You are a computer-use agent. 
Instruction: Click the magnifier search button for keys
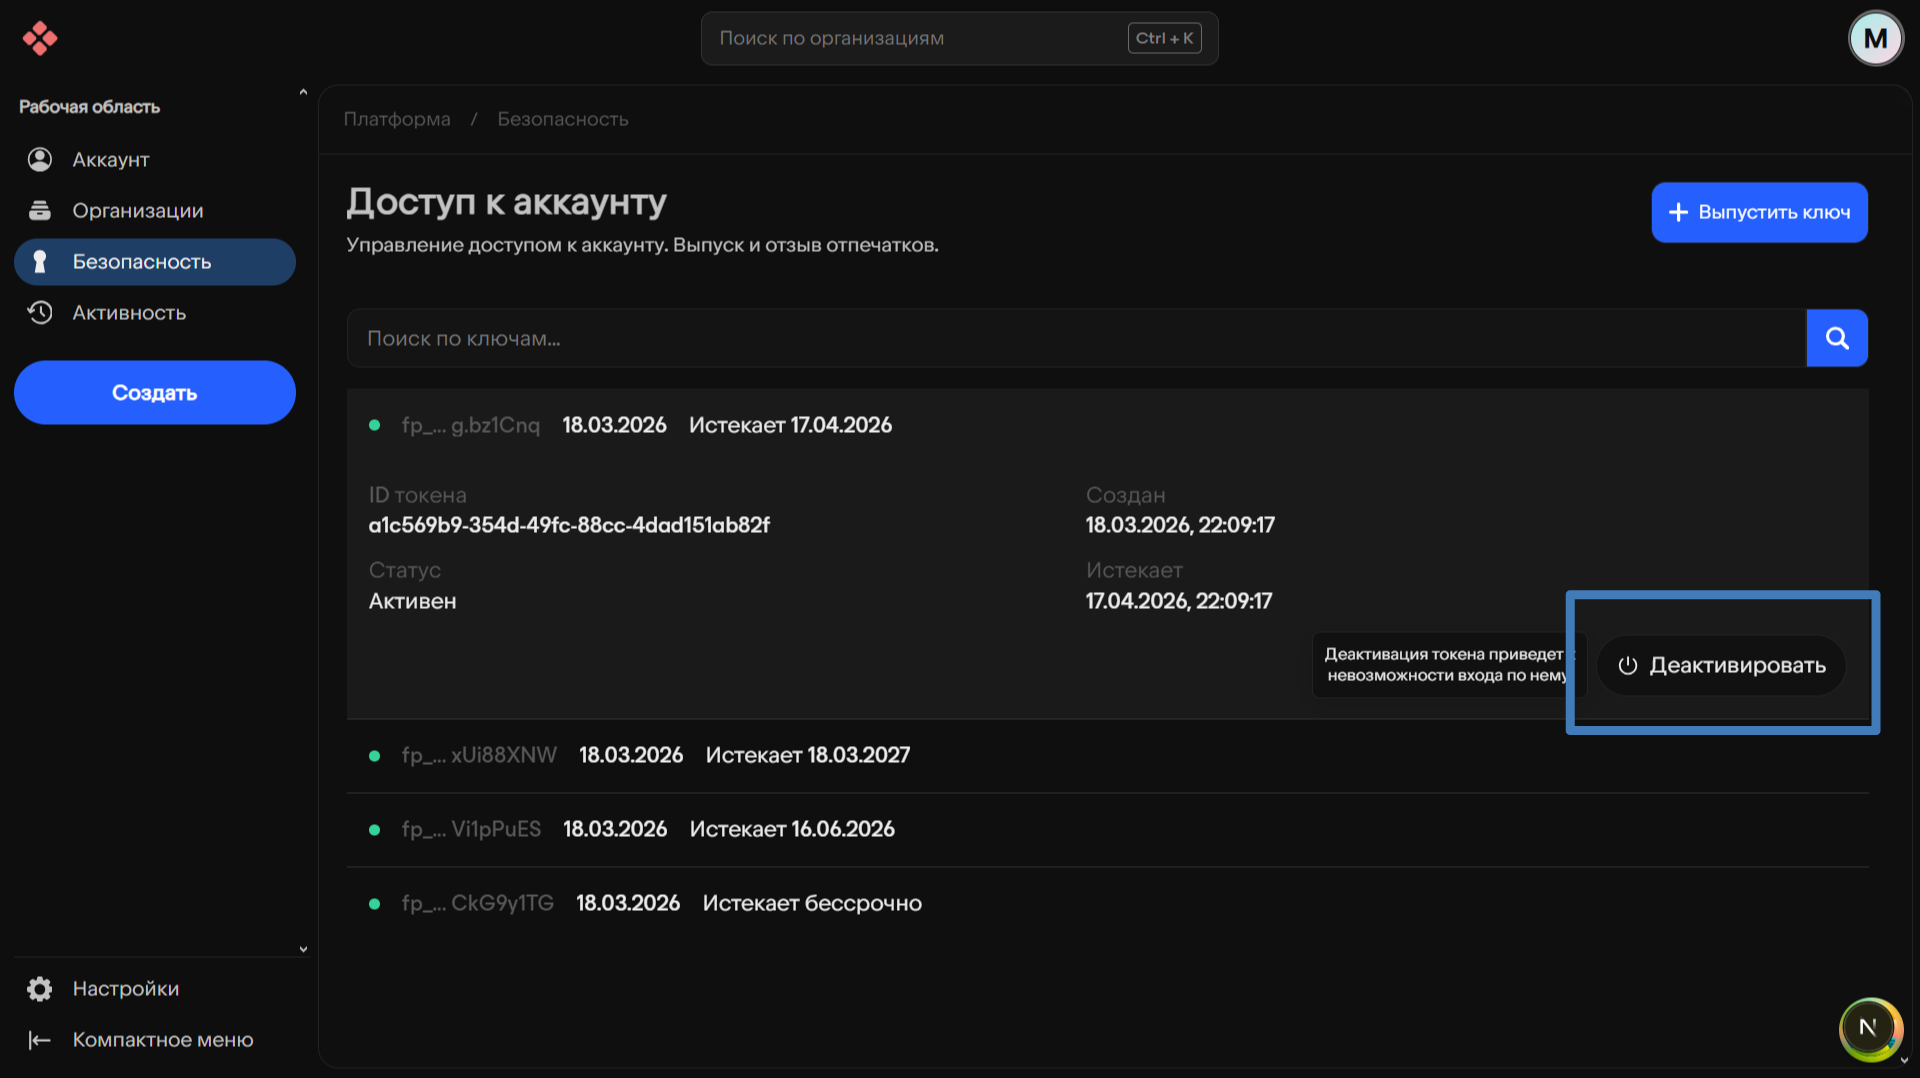pyautogui.click(x=1836, y=338)
